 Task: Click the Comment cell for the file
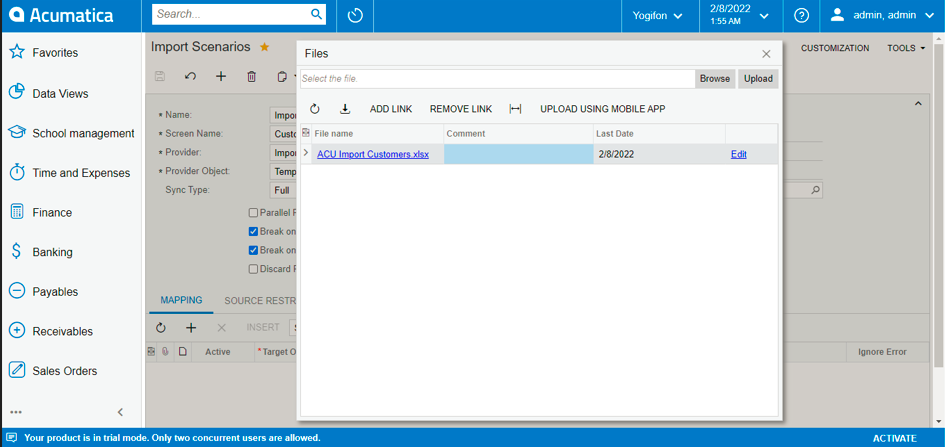point(519,154)
